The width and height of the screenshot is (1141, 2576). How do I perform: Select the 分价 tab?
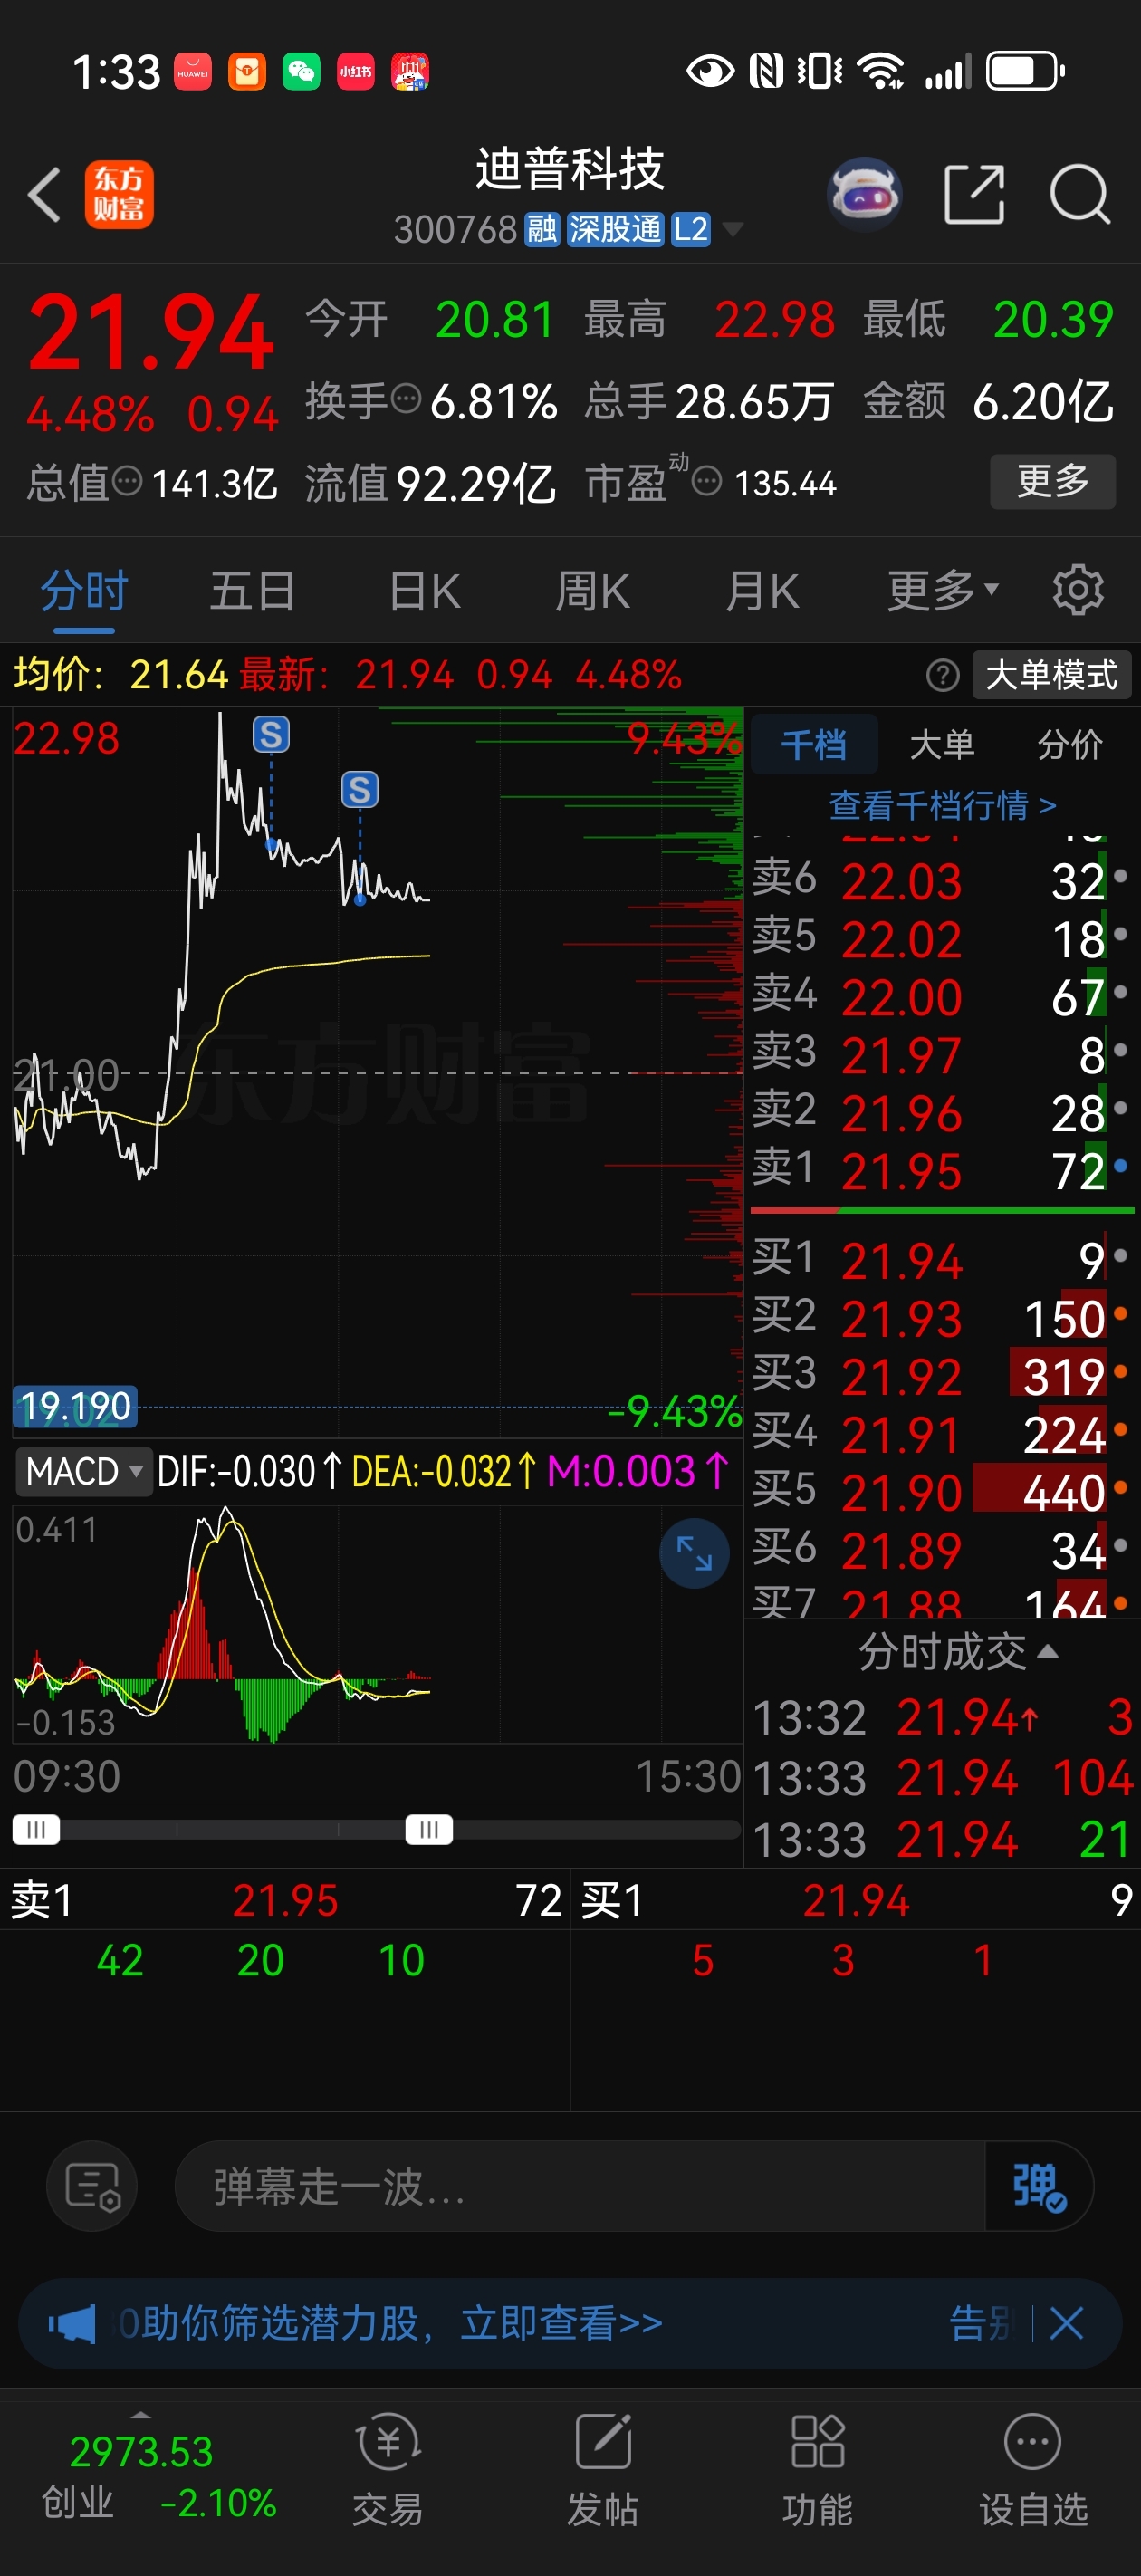pyautogui.click(x=1069, y=745)
